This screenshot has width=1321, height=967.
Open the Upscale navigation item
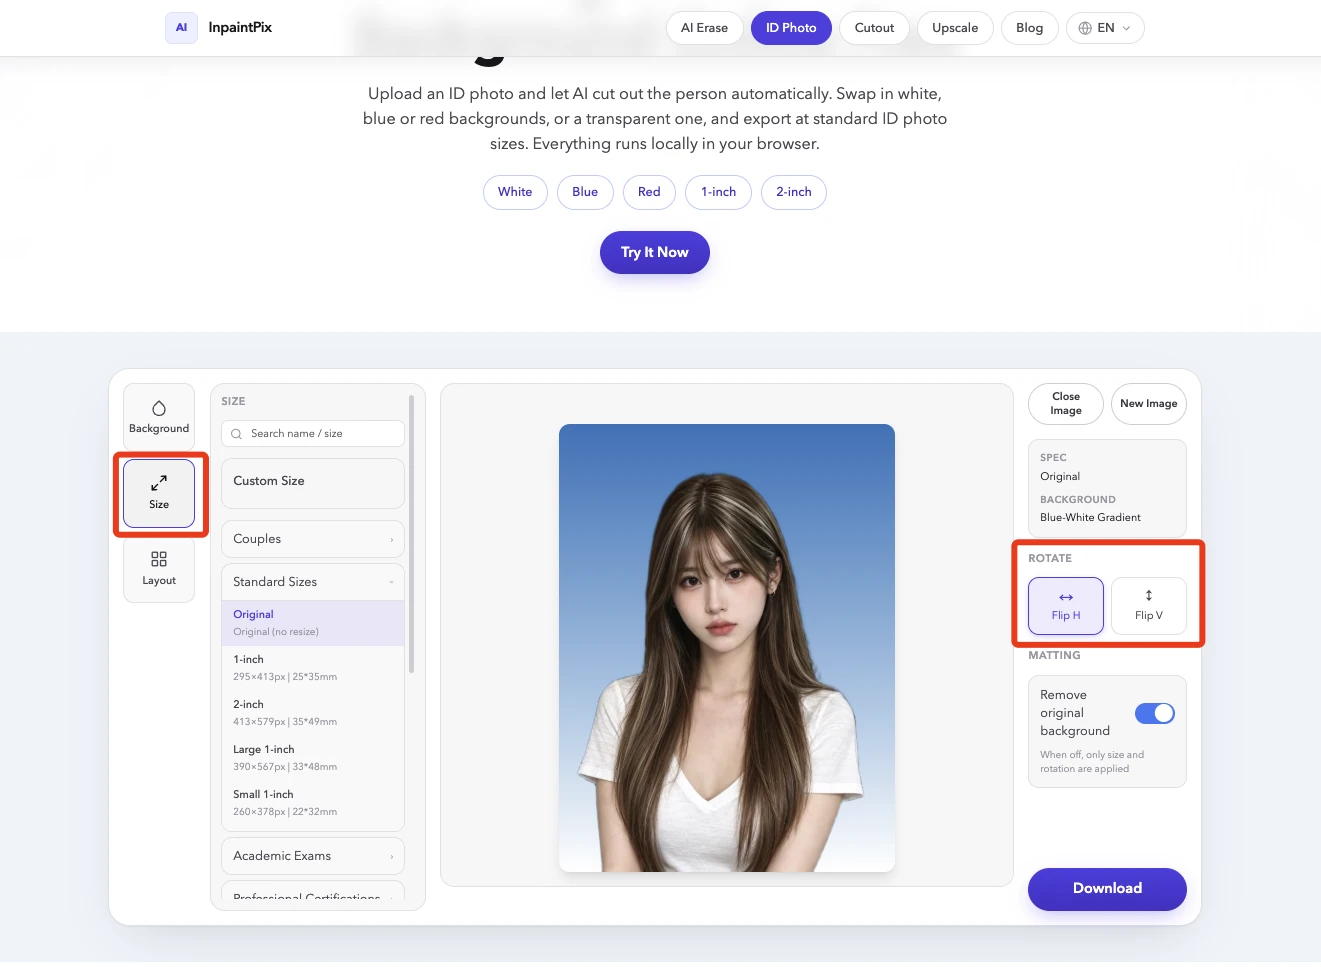(x=955, y=28)
